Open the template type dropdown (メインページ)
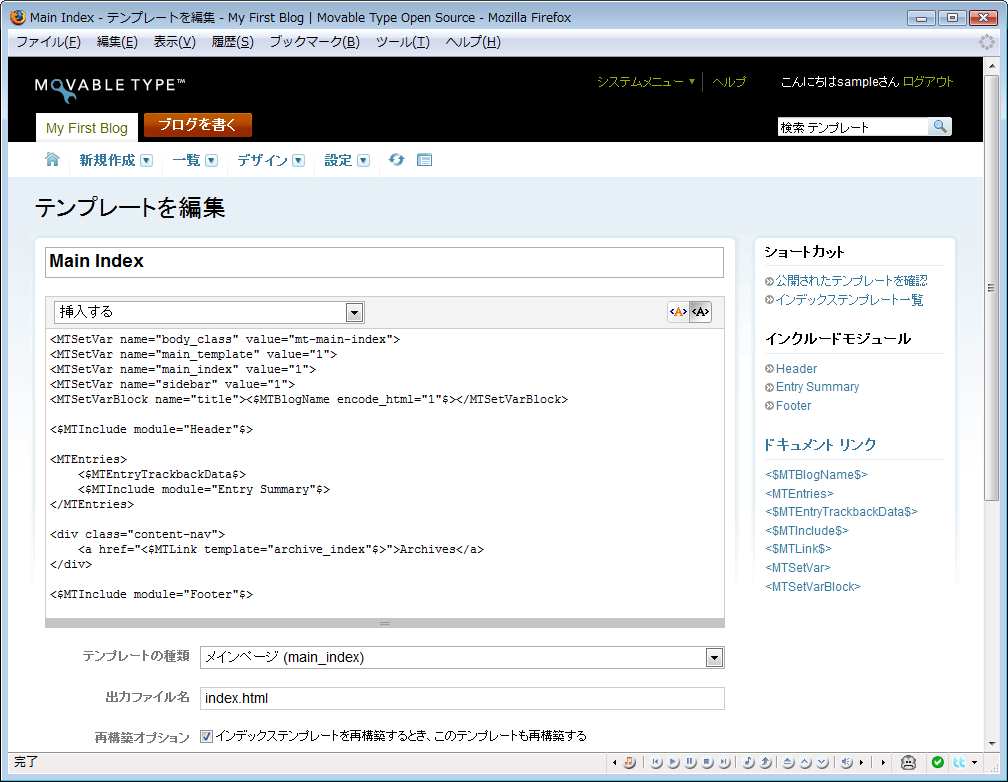 pos(462,657)
